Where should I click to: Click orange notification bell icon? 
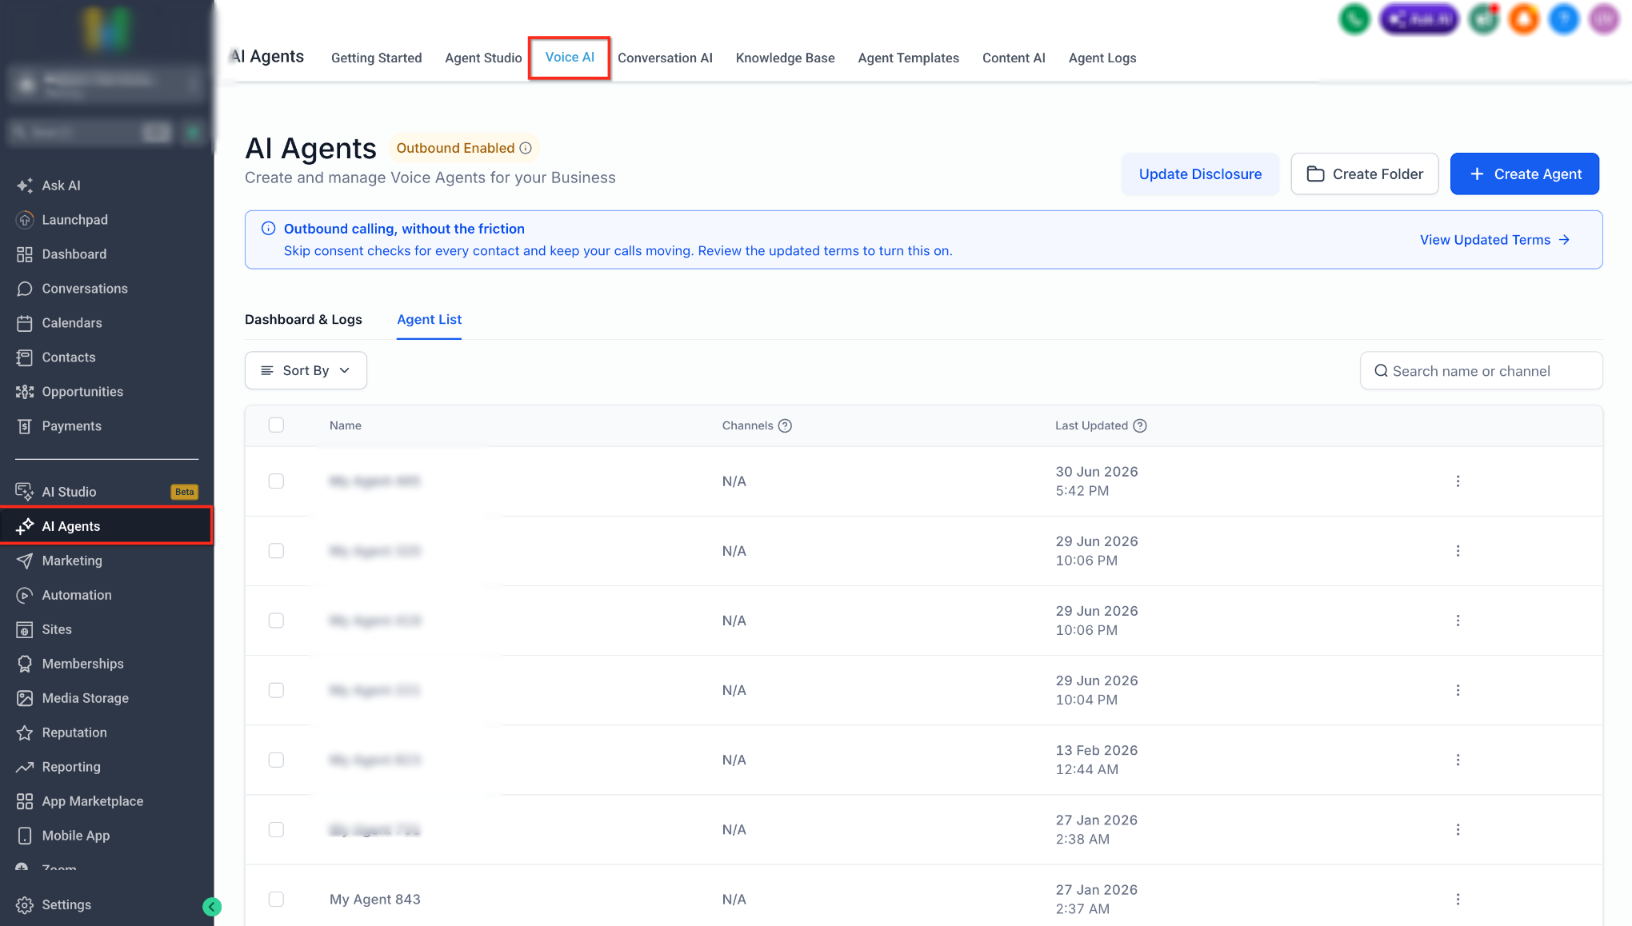point(1524,19)
